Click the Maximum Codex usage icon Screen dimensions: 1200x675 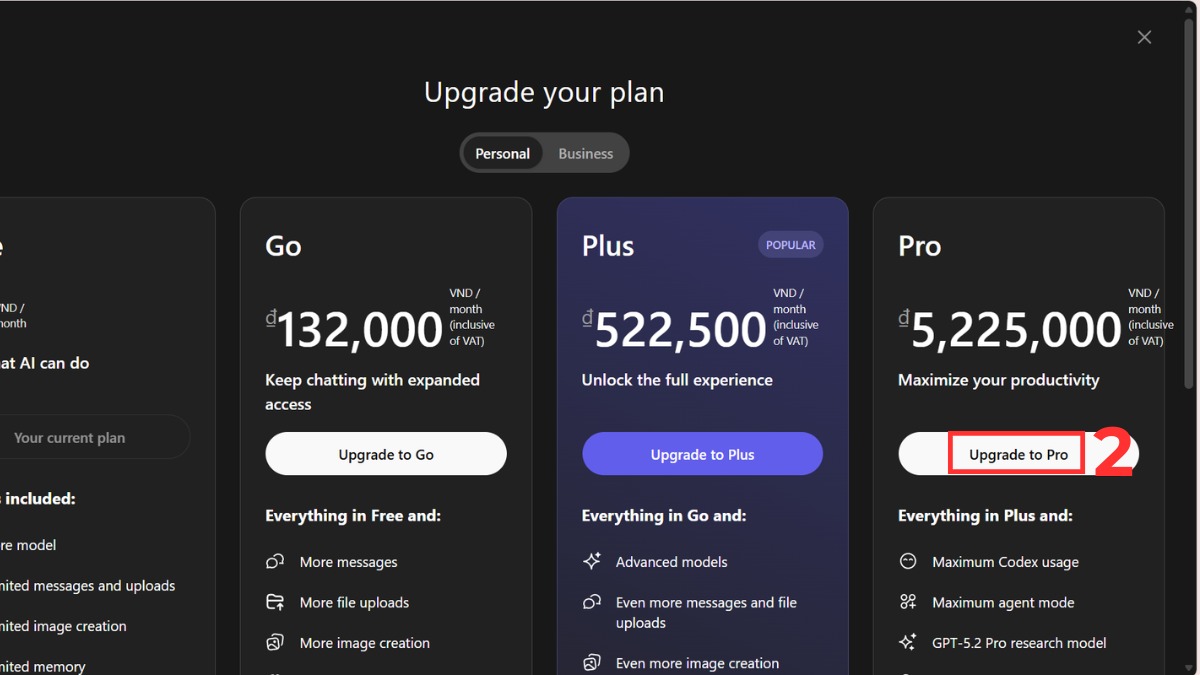click(x=908, y=562)
